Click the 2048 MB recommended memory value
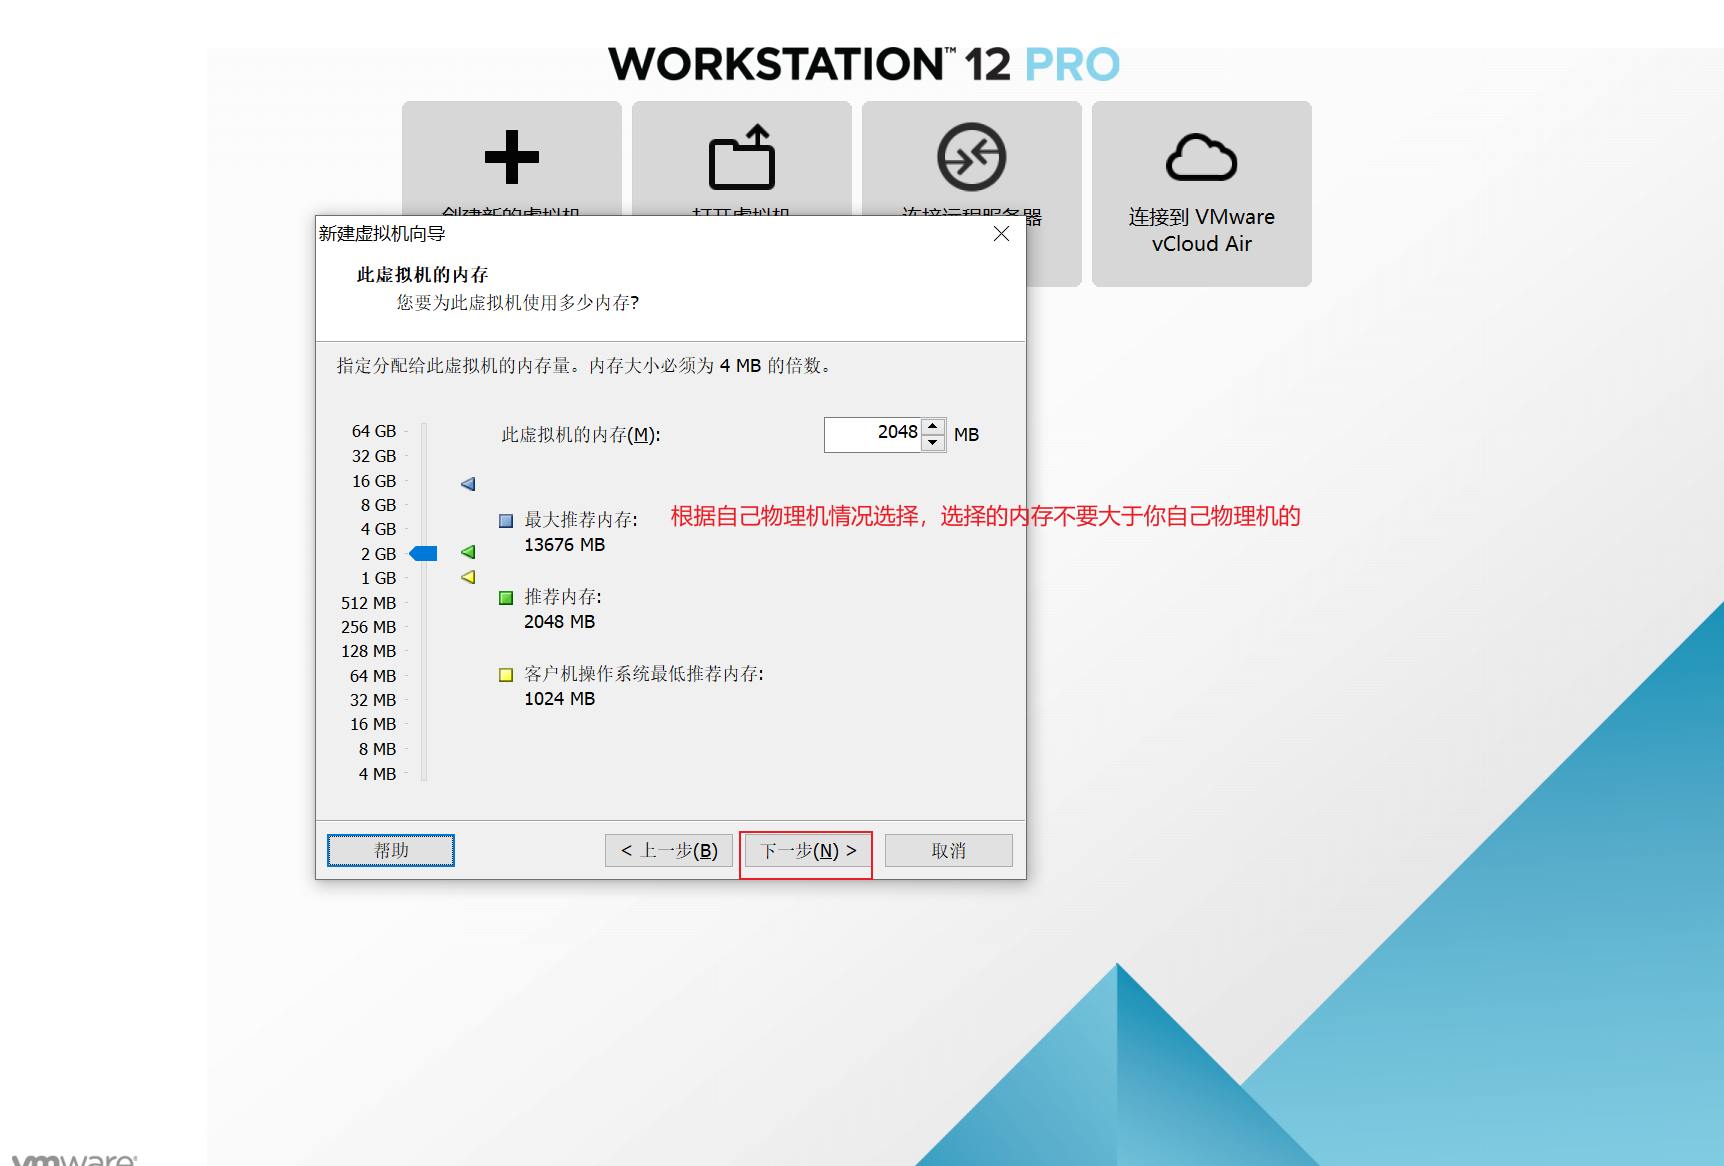The width and height of the screenshot is (1724, 1166). tap(559, 622)
